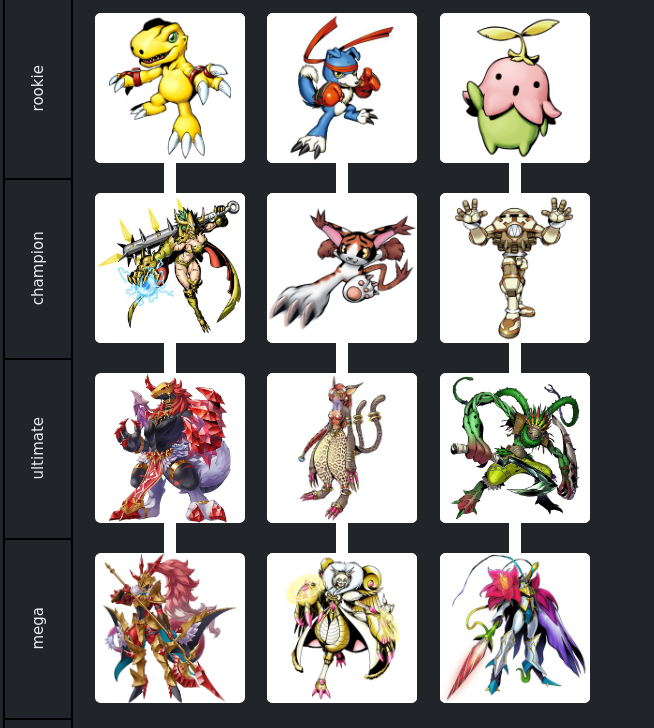This screenshot has width=654, height=728.
Task: Select the rookie row label
Action: coord(38,88)
